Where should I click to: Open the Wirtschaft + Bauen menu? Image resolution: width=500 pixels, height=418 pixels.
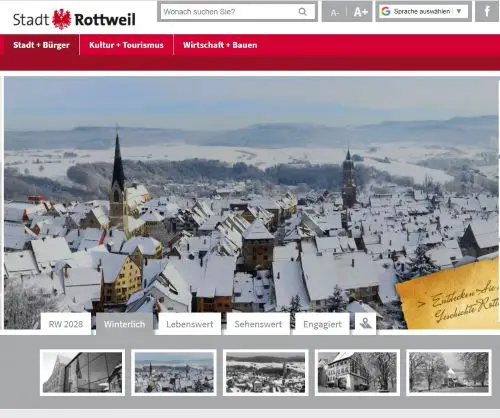[220, 45]
